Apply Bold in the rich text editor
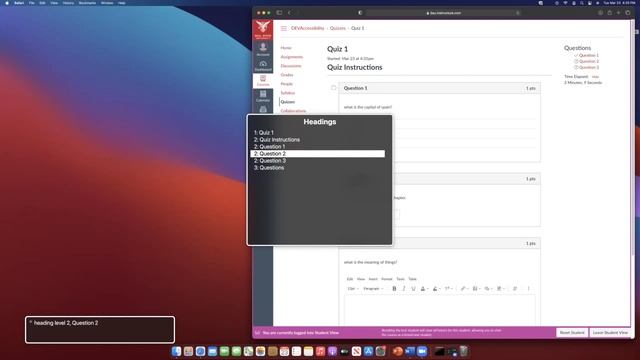640x360 pixels. tap(394, 289)
